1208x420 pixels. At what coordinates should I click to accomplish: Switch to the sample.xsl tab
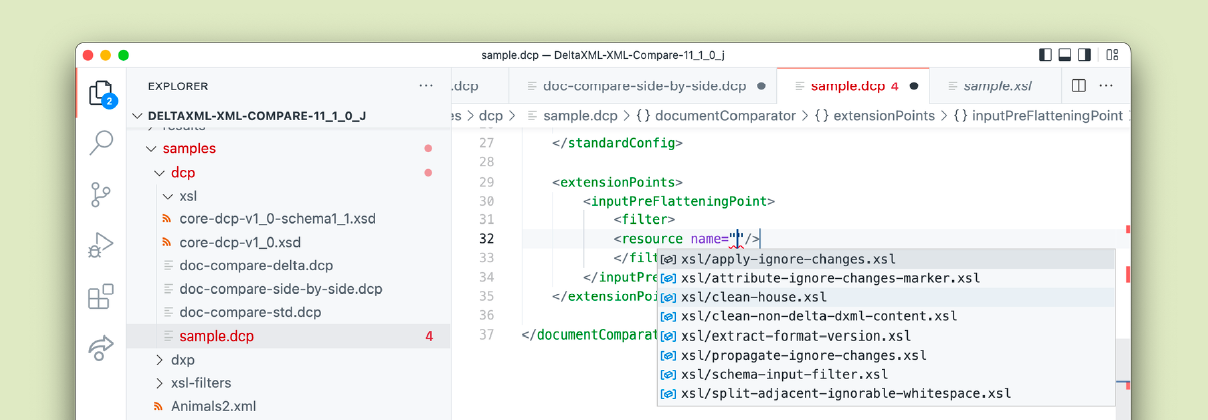(x=997, y=86)
